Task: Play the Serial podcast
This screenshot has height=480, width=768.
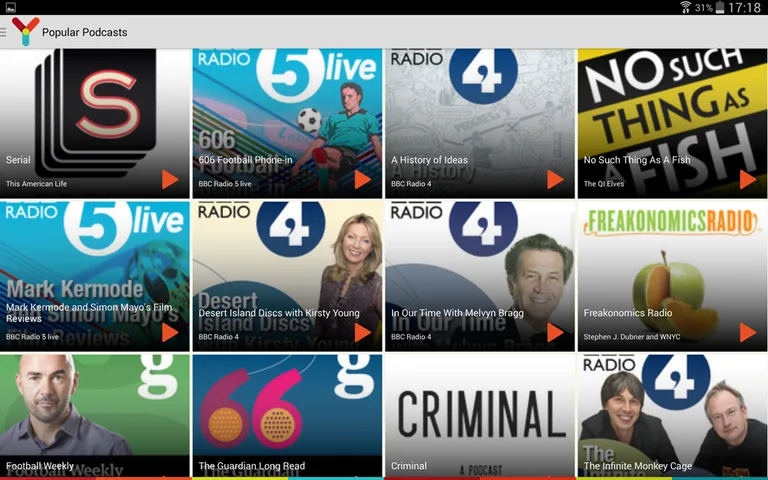Action: [170, 180]
